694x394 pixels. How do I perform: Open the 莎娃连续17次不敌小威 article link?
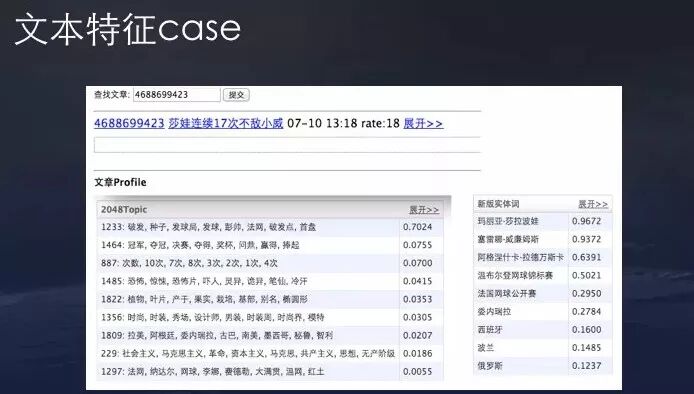pos(226,123)
